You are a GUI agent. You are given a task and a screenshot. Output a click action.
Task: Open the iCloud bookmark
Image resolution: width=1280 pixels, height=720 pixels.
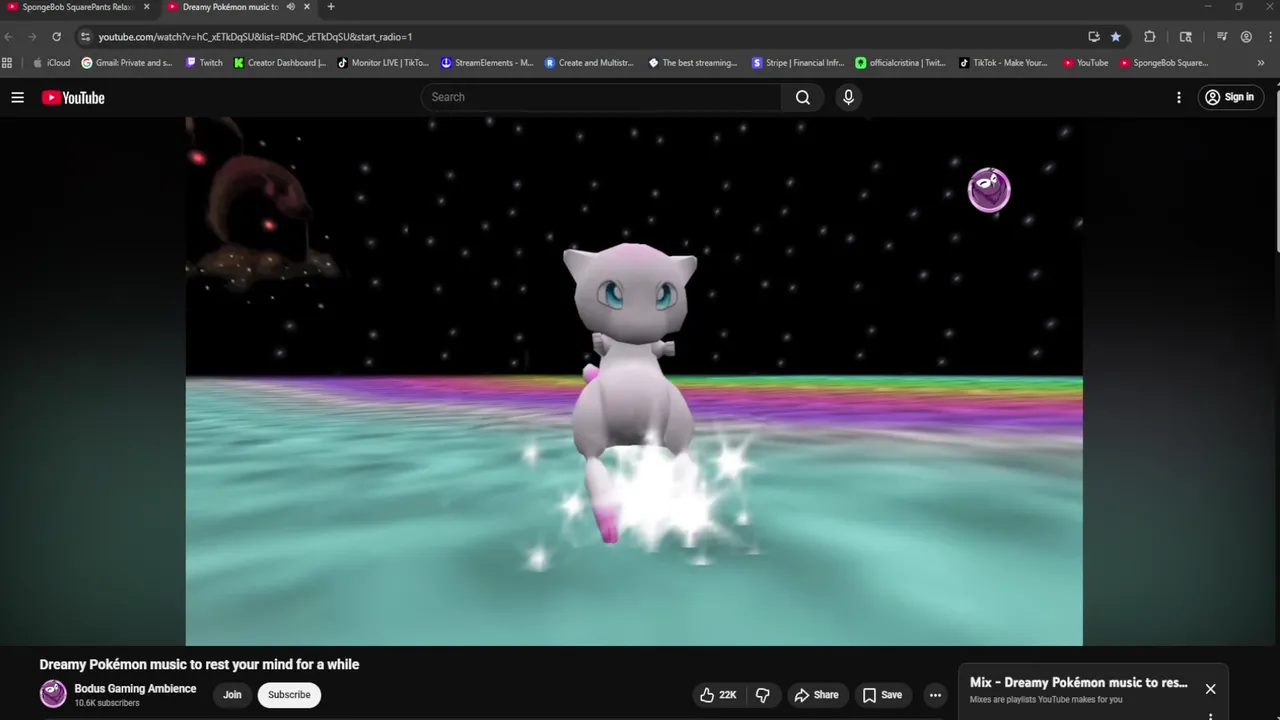52,63
